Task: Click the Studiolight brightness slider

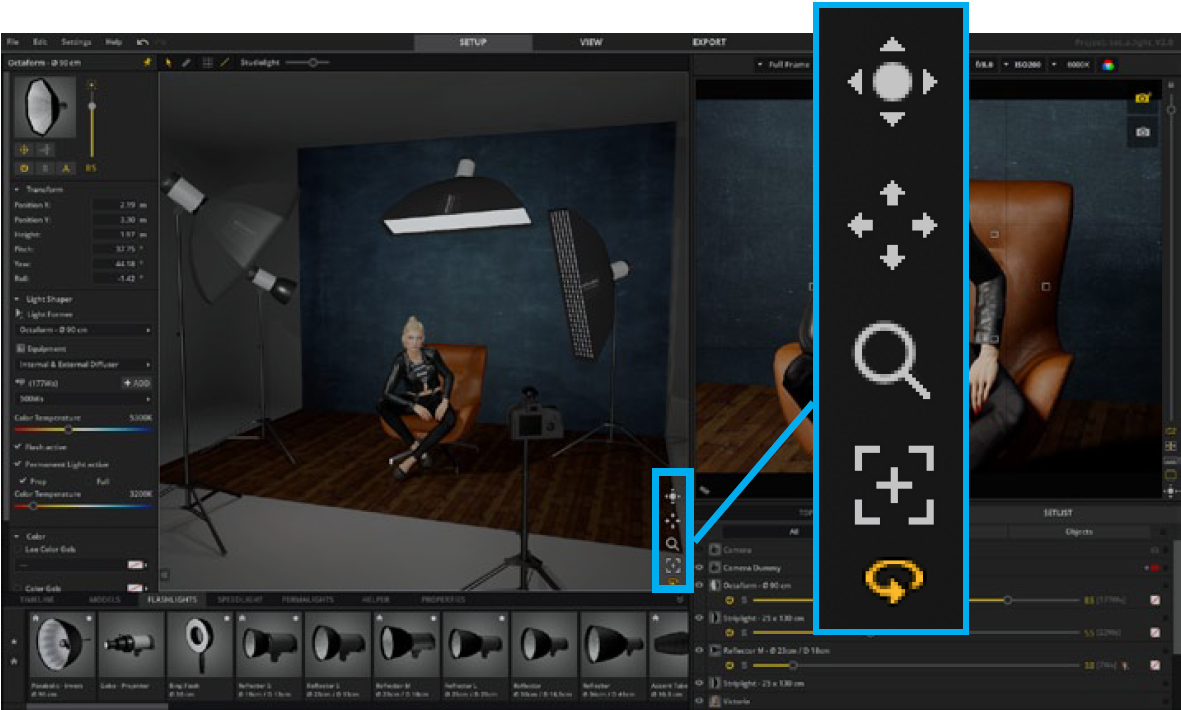Action: click(x=312, y=62)
